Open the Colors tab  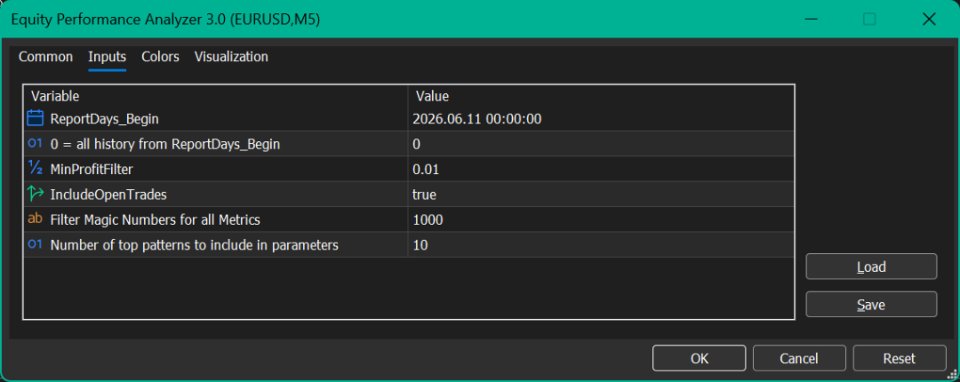tap(160, 57)
